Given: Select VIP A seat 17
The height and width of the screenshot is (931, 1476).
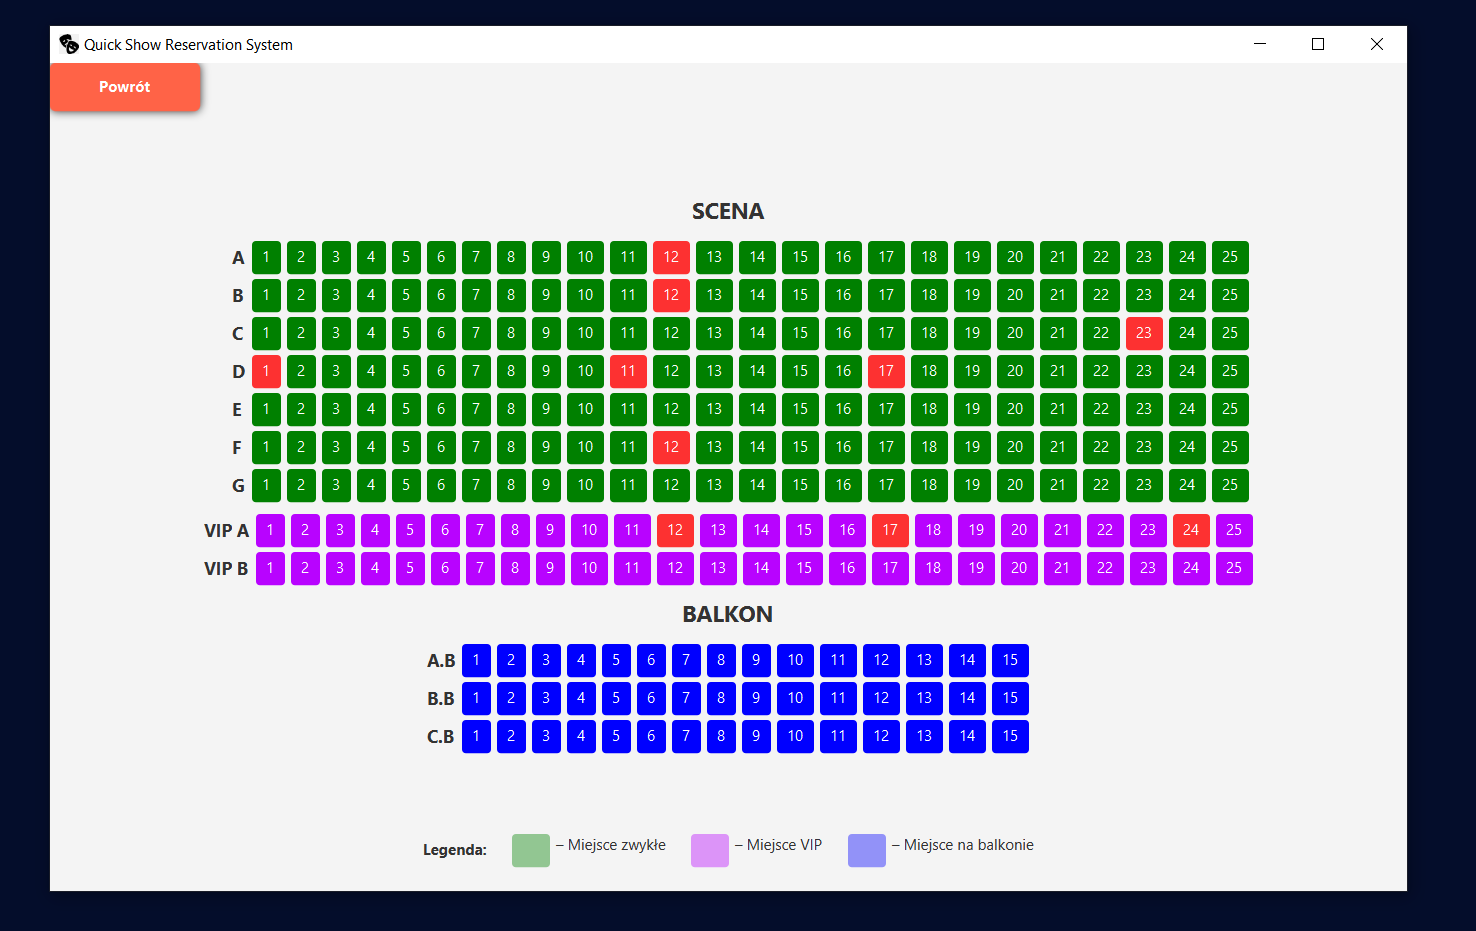Looking at the screenshot, I should [890, 530].
